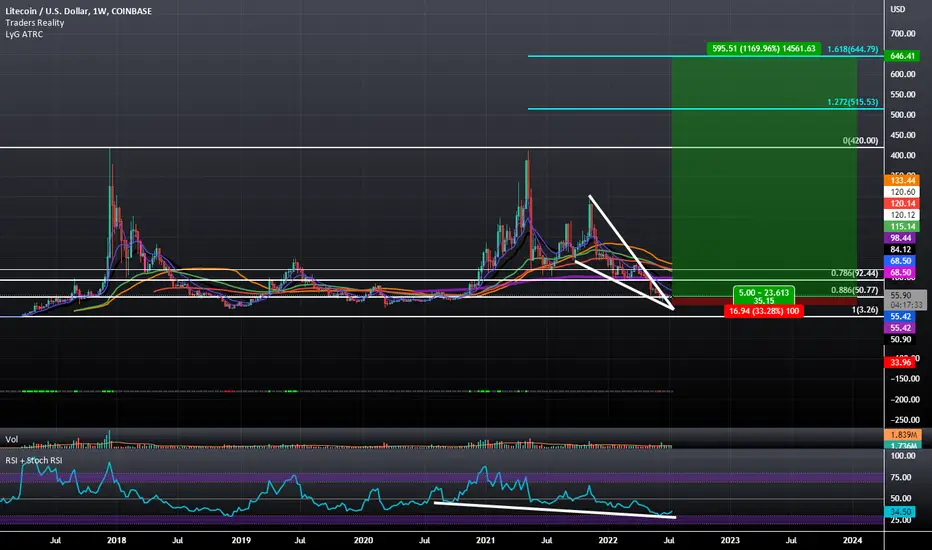Click the 450.00 price axis value
Viewport: 932px width, 550px height.
click(903, 135)
